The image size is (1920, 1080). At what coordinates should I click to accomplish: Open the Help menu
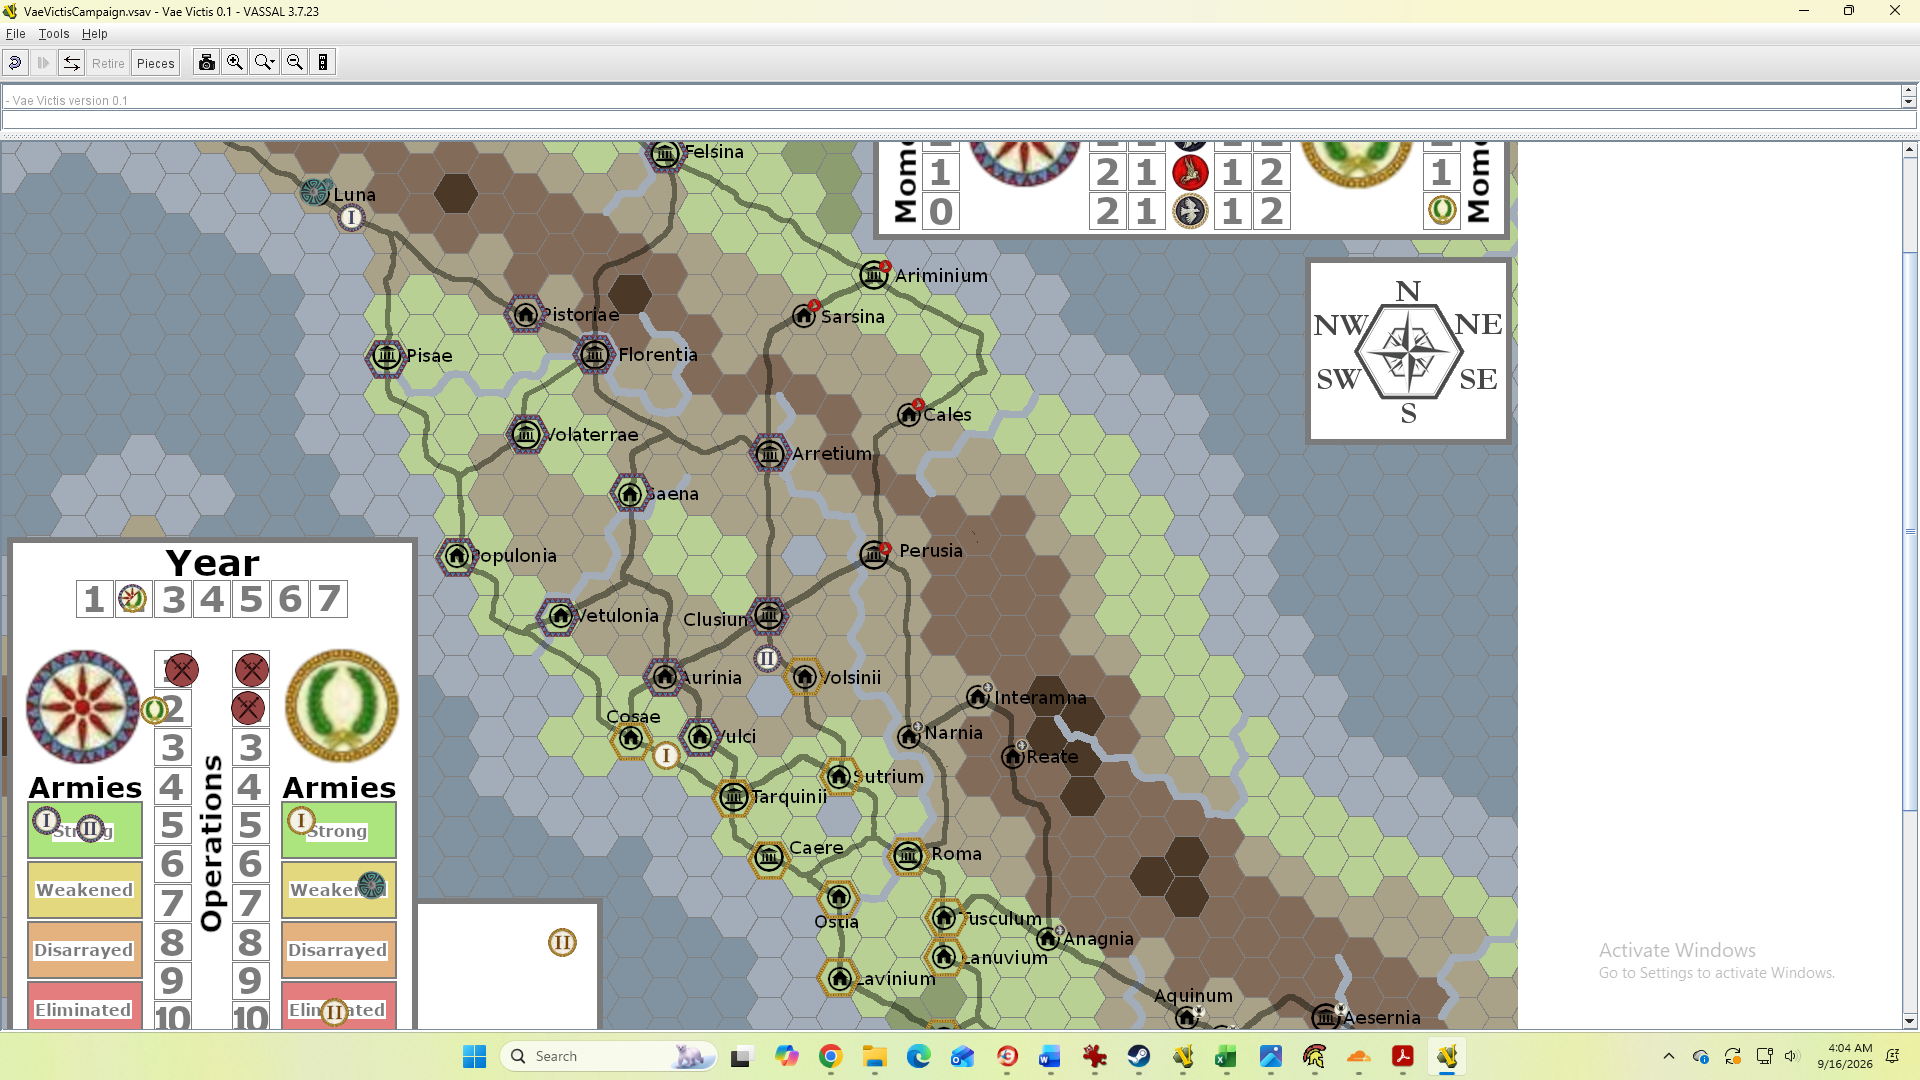(95, 34)
